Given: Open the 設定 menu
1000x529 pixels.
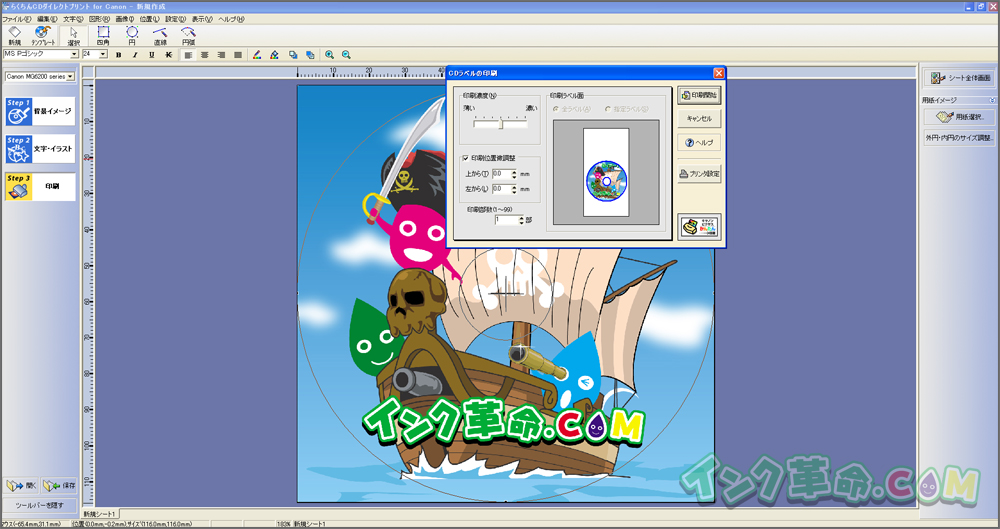Looking at the screenshot, I should 175,19.
